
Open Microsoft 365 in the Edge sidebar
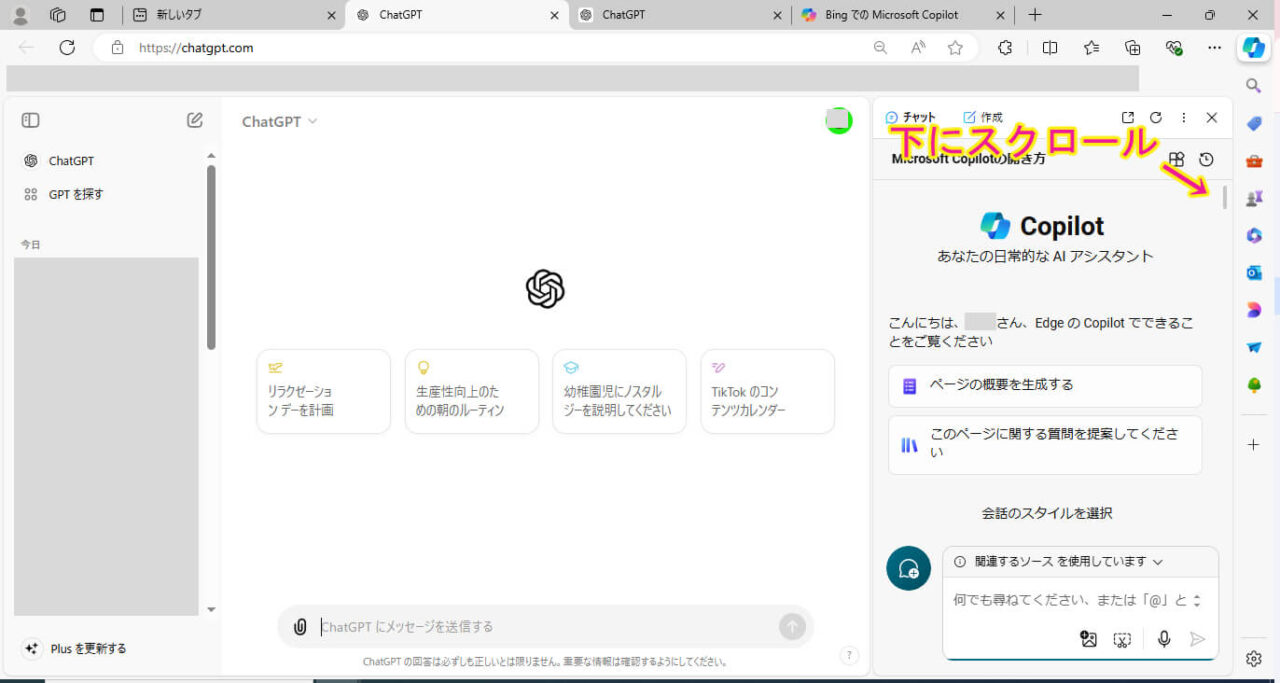(1254, 236)
